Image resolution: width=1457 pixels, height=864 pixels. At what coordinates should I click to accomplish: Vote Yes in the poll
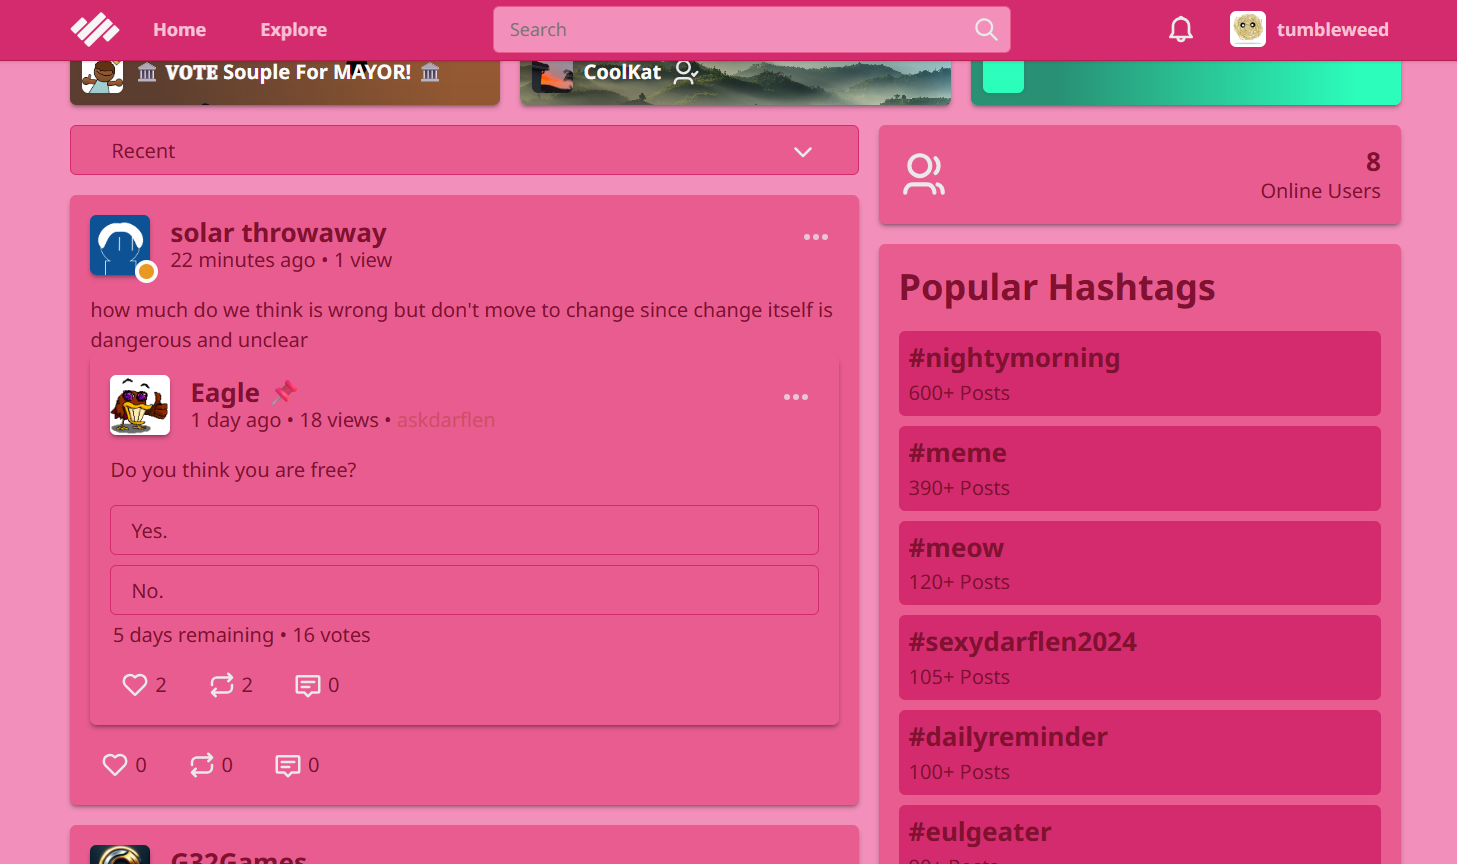coord(464,530)
